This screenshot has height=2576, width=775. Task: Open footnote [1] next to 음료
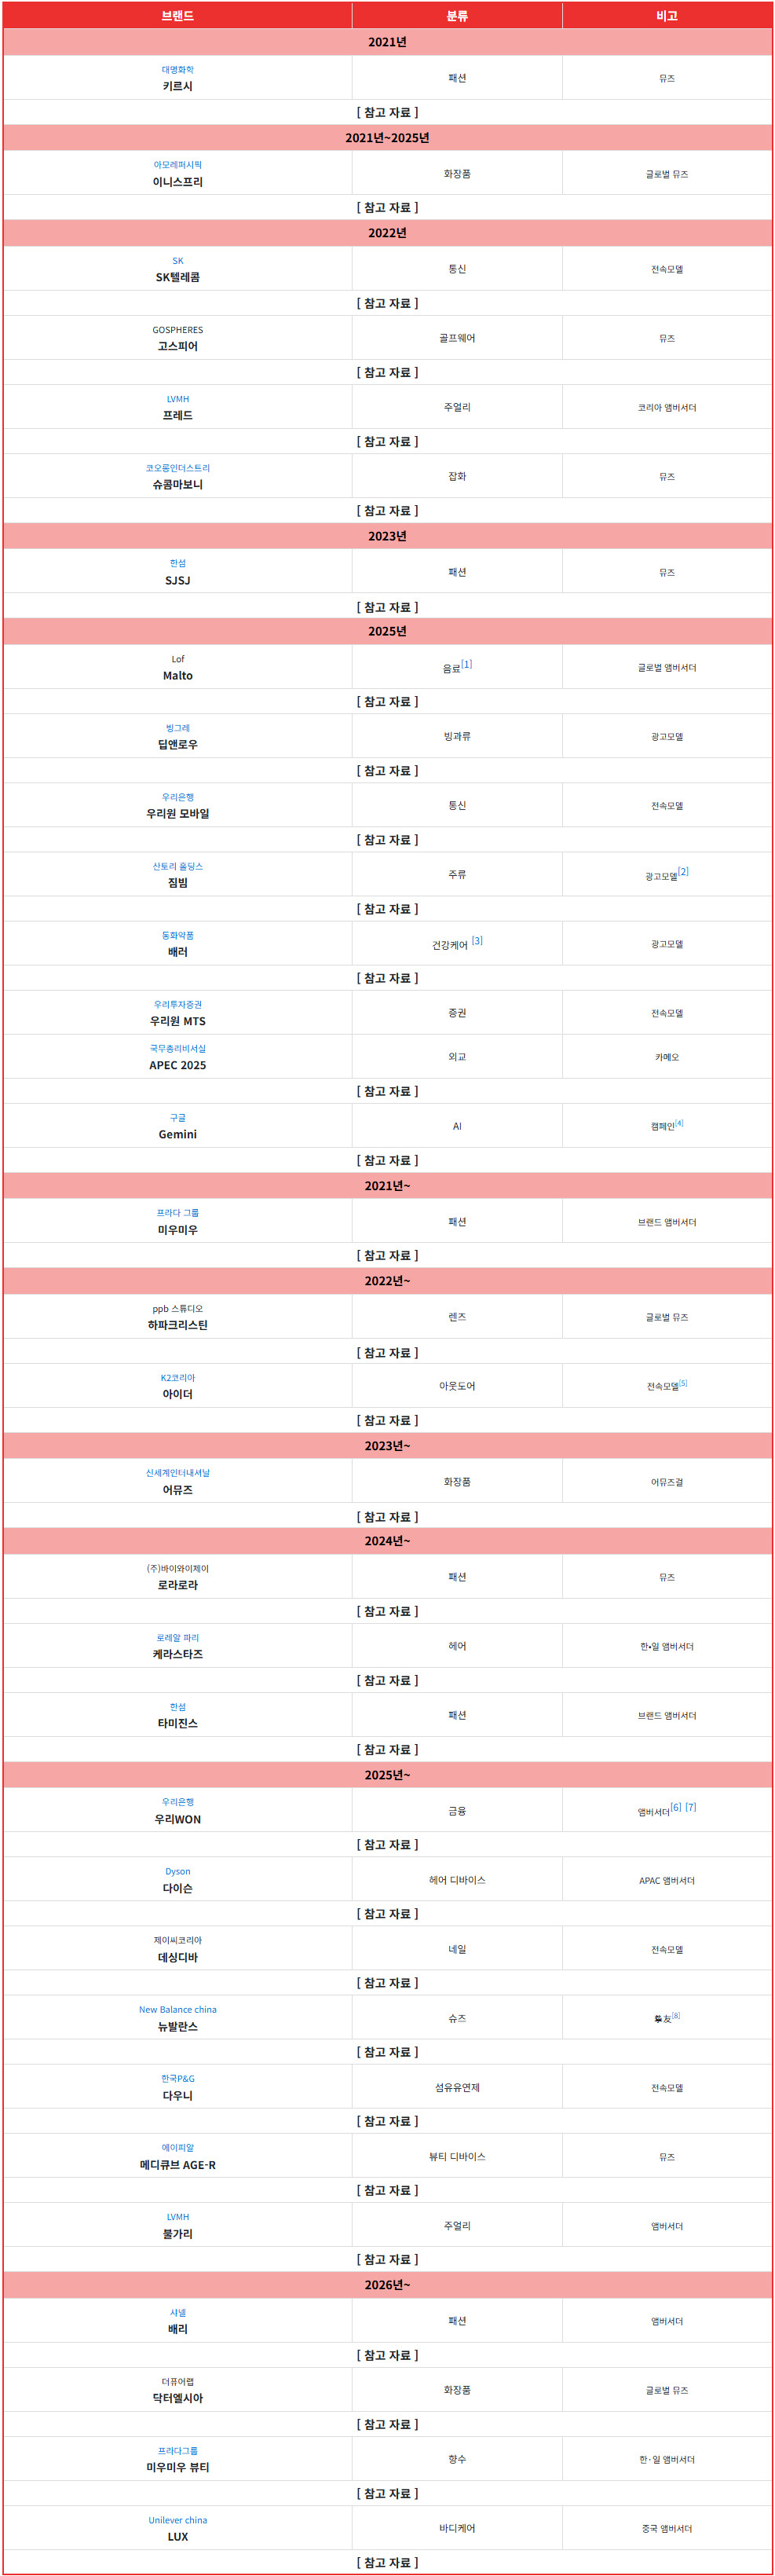pos(467,664)
